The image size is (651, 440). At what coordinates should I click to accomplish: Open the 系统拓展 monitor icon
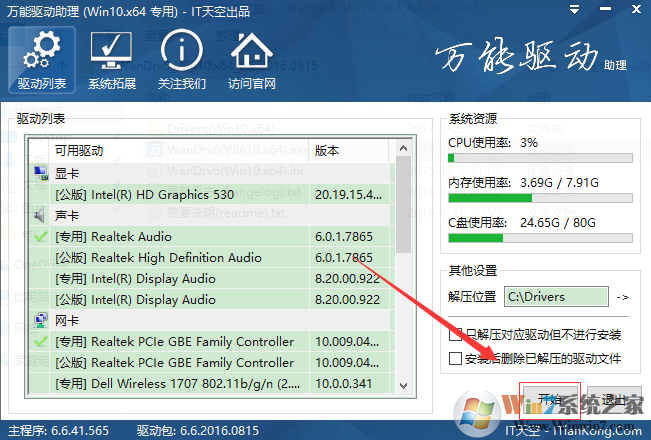(x=112, y=60)
